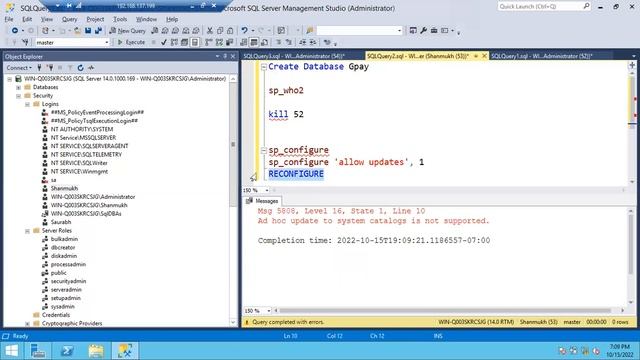Click the Change Connection icon

click(x=25, y=42)
